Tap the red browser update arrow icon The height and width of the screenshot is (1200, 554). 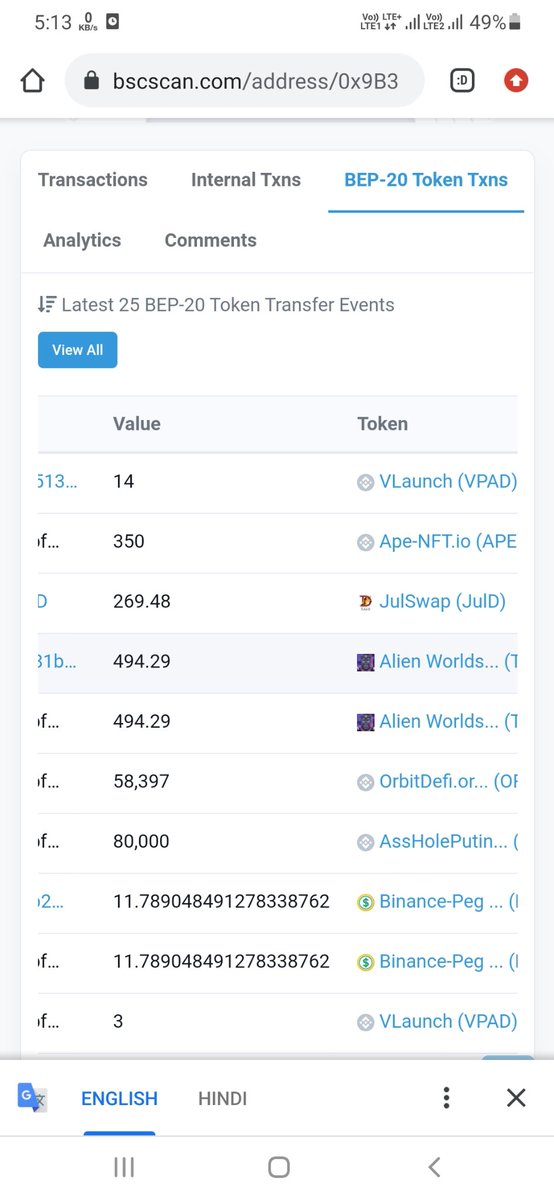516,81
